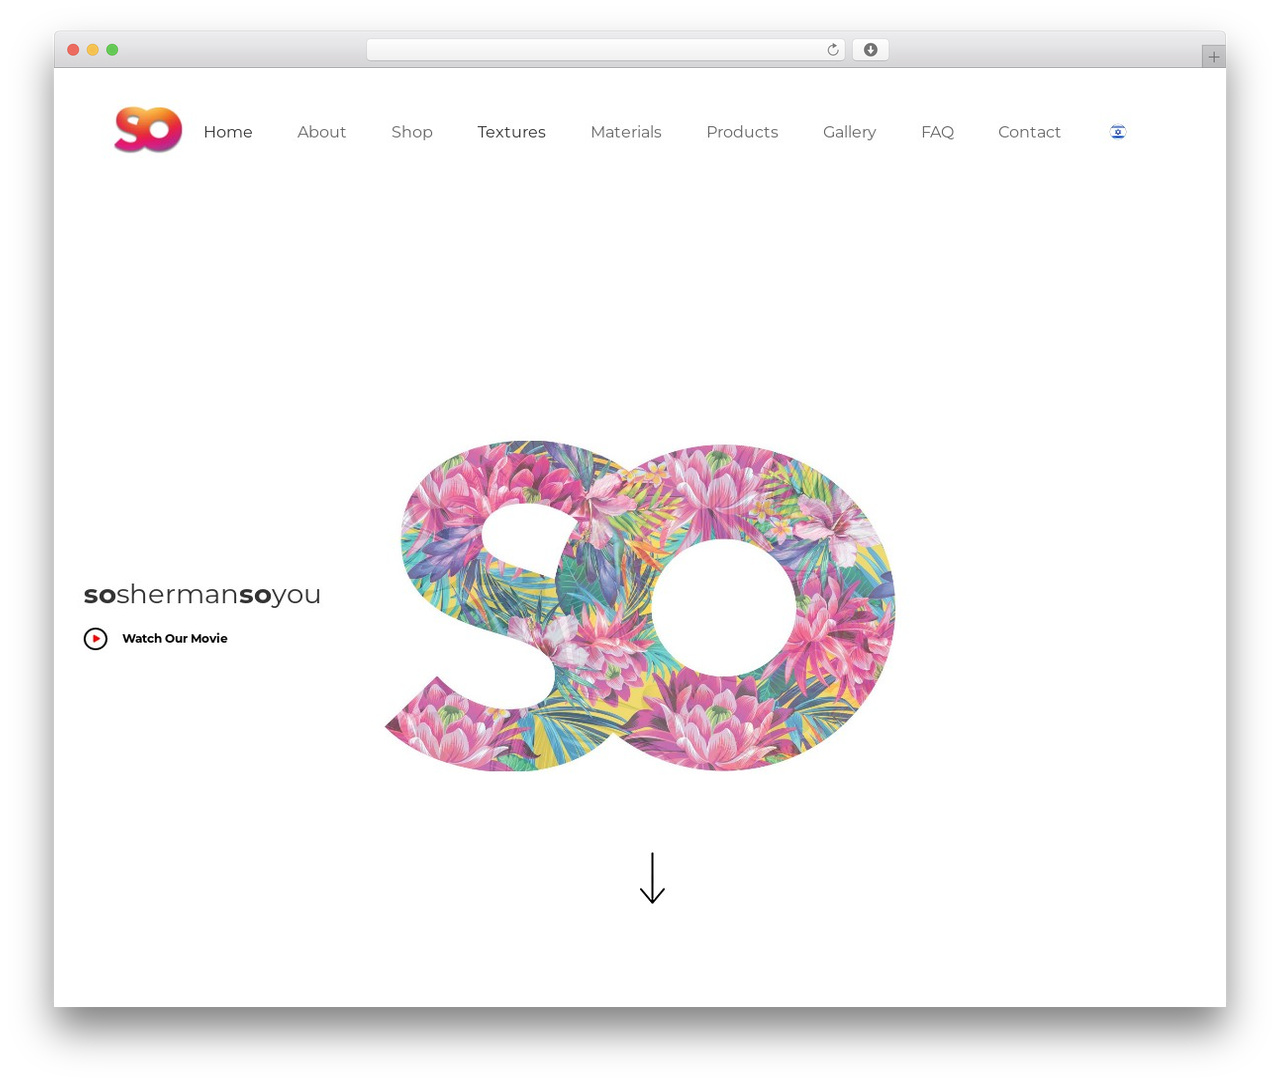
Task: Open downloads icon in browser toolbar
Action: (870, 50)
